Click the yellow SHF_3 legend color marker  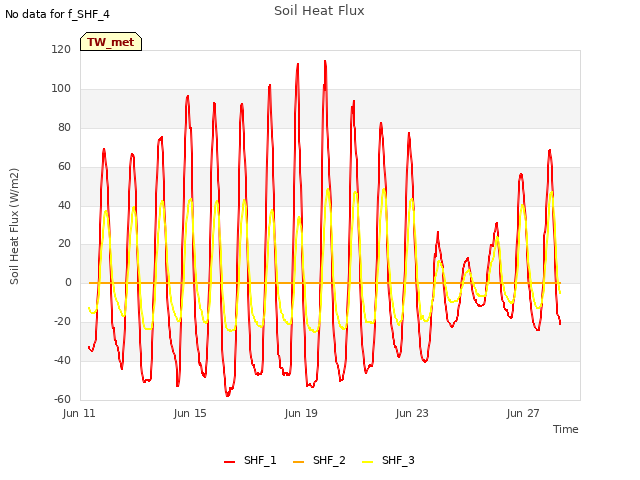[x=368, y=462]
